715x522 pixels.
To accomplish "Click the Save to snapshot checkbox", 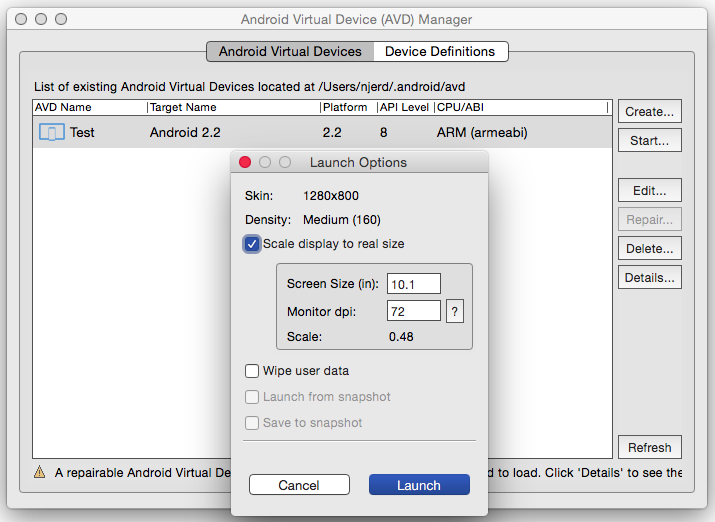I will pos(252,423).
